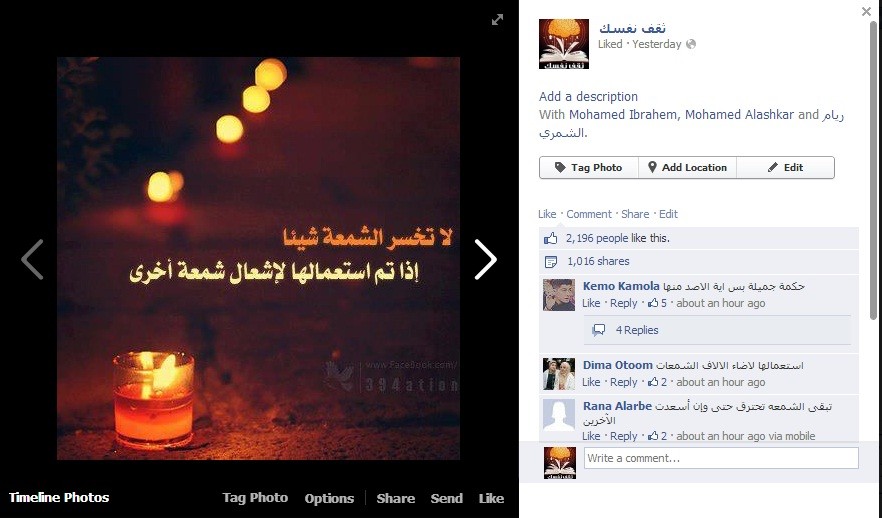Click the Tag Photo button with tag icon
Viewport: 882px width, 518px height.
click(588, 168)
